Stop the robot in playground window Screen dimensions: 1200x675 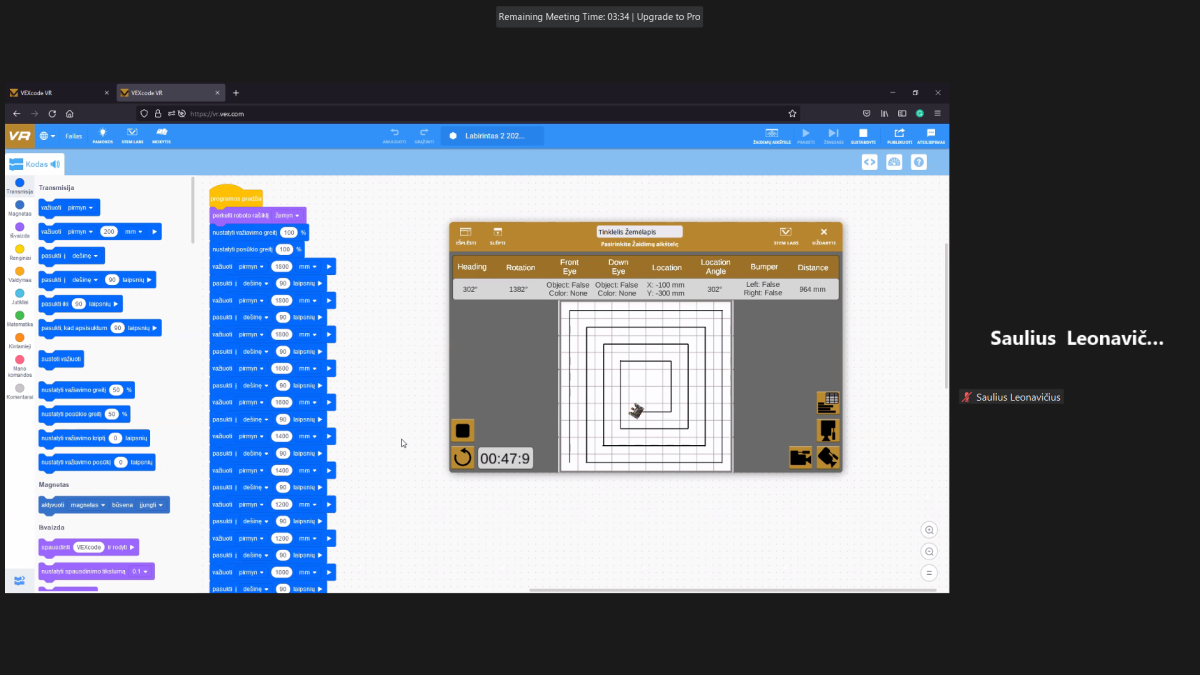[462, 431]
